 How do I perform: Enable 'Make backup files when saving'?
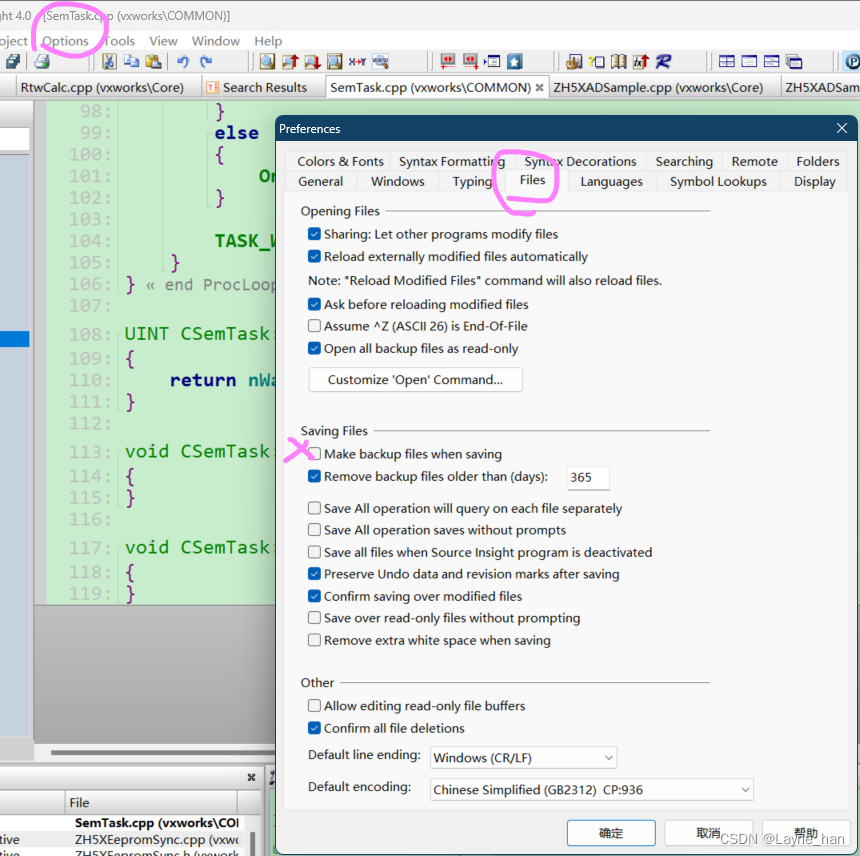click(x=314, y=452)
